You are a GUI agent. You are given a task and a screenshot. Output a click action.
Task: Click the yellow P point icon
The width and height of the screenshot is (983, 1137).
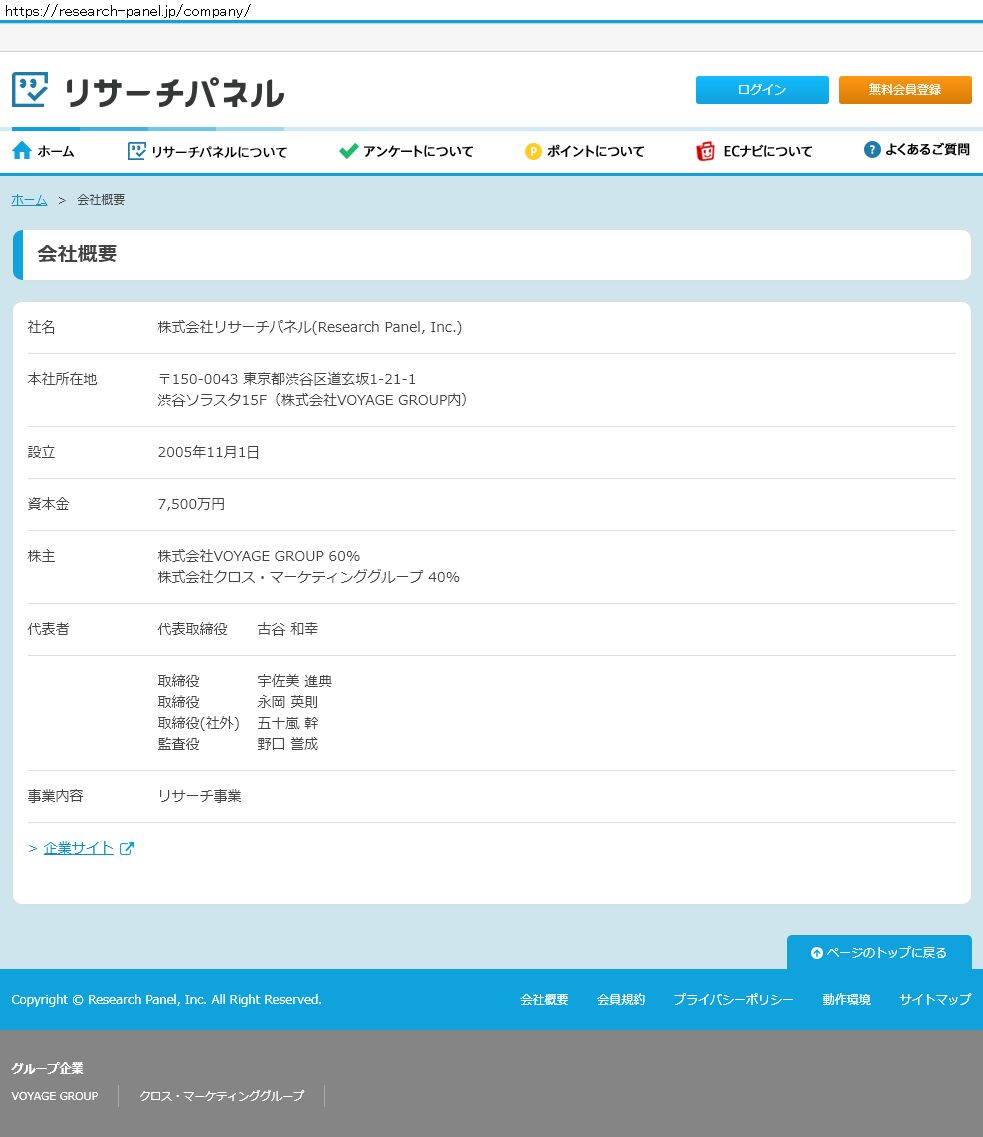[533, 152]
